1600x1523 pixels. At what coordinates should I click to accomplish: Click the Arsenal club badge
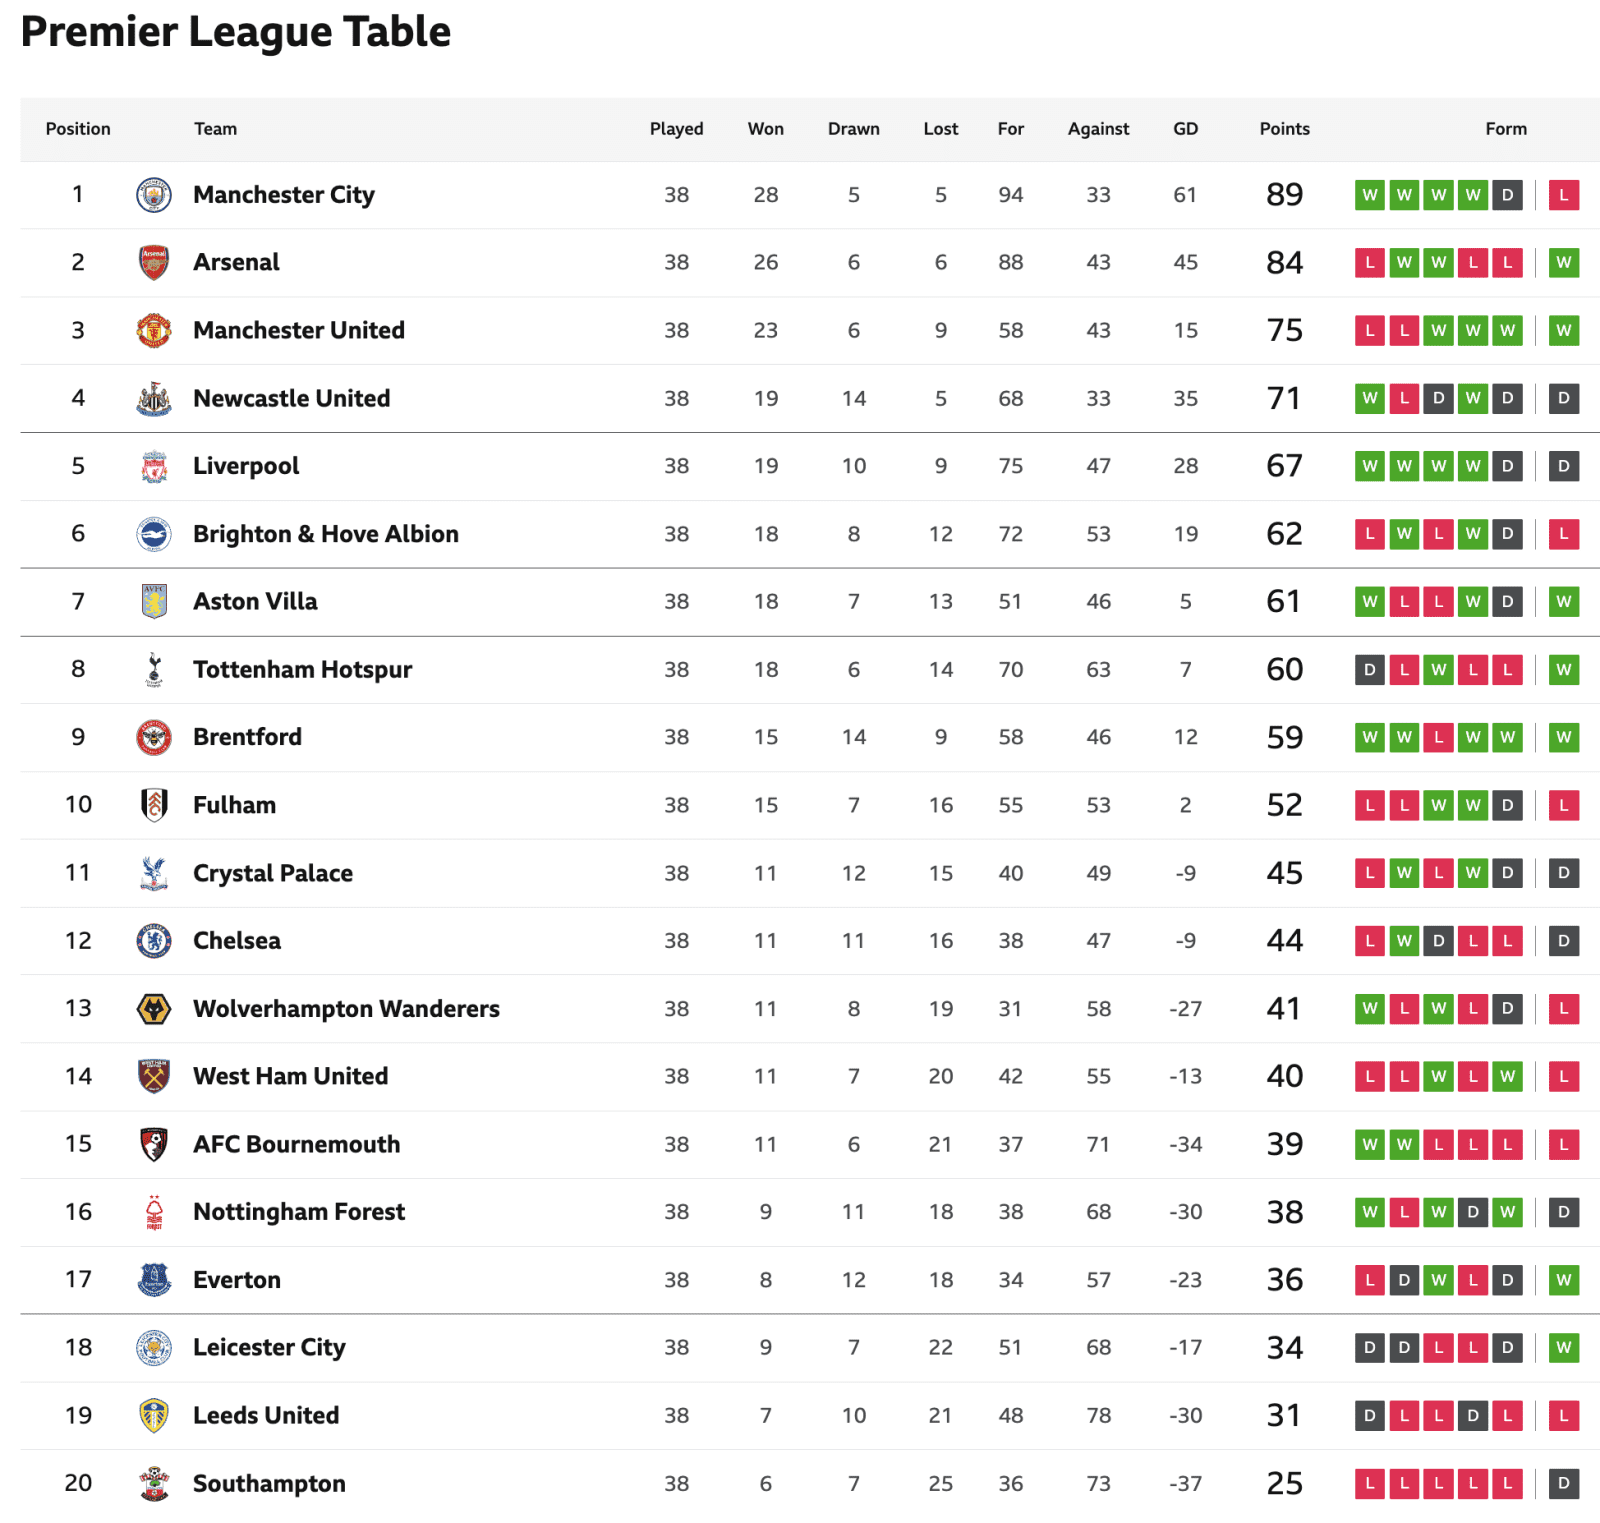[154, 262]
